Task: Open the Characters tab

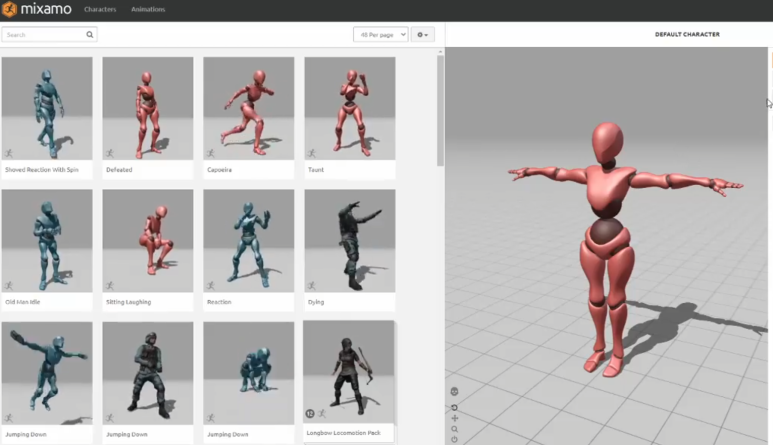Action: [x=100, y=9]
